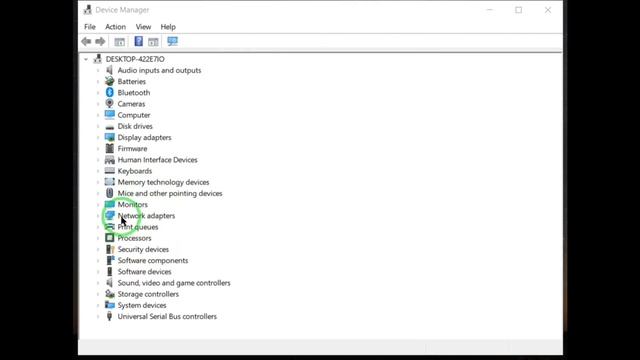Viewport: 640px width, 360px height.
Task: Click the Mice and other pointing devices icon
Action: pos(109,193)
